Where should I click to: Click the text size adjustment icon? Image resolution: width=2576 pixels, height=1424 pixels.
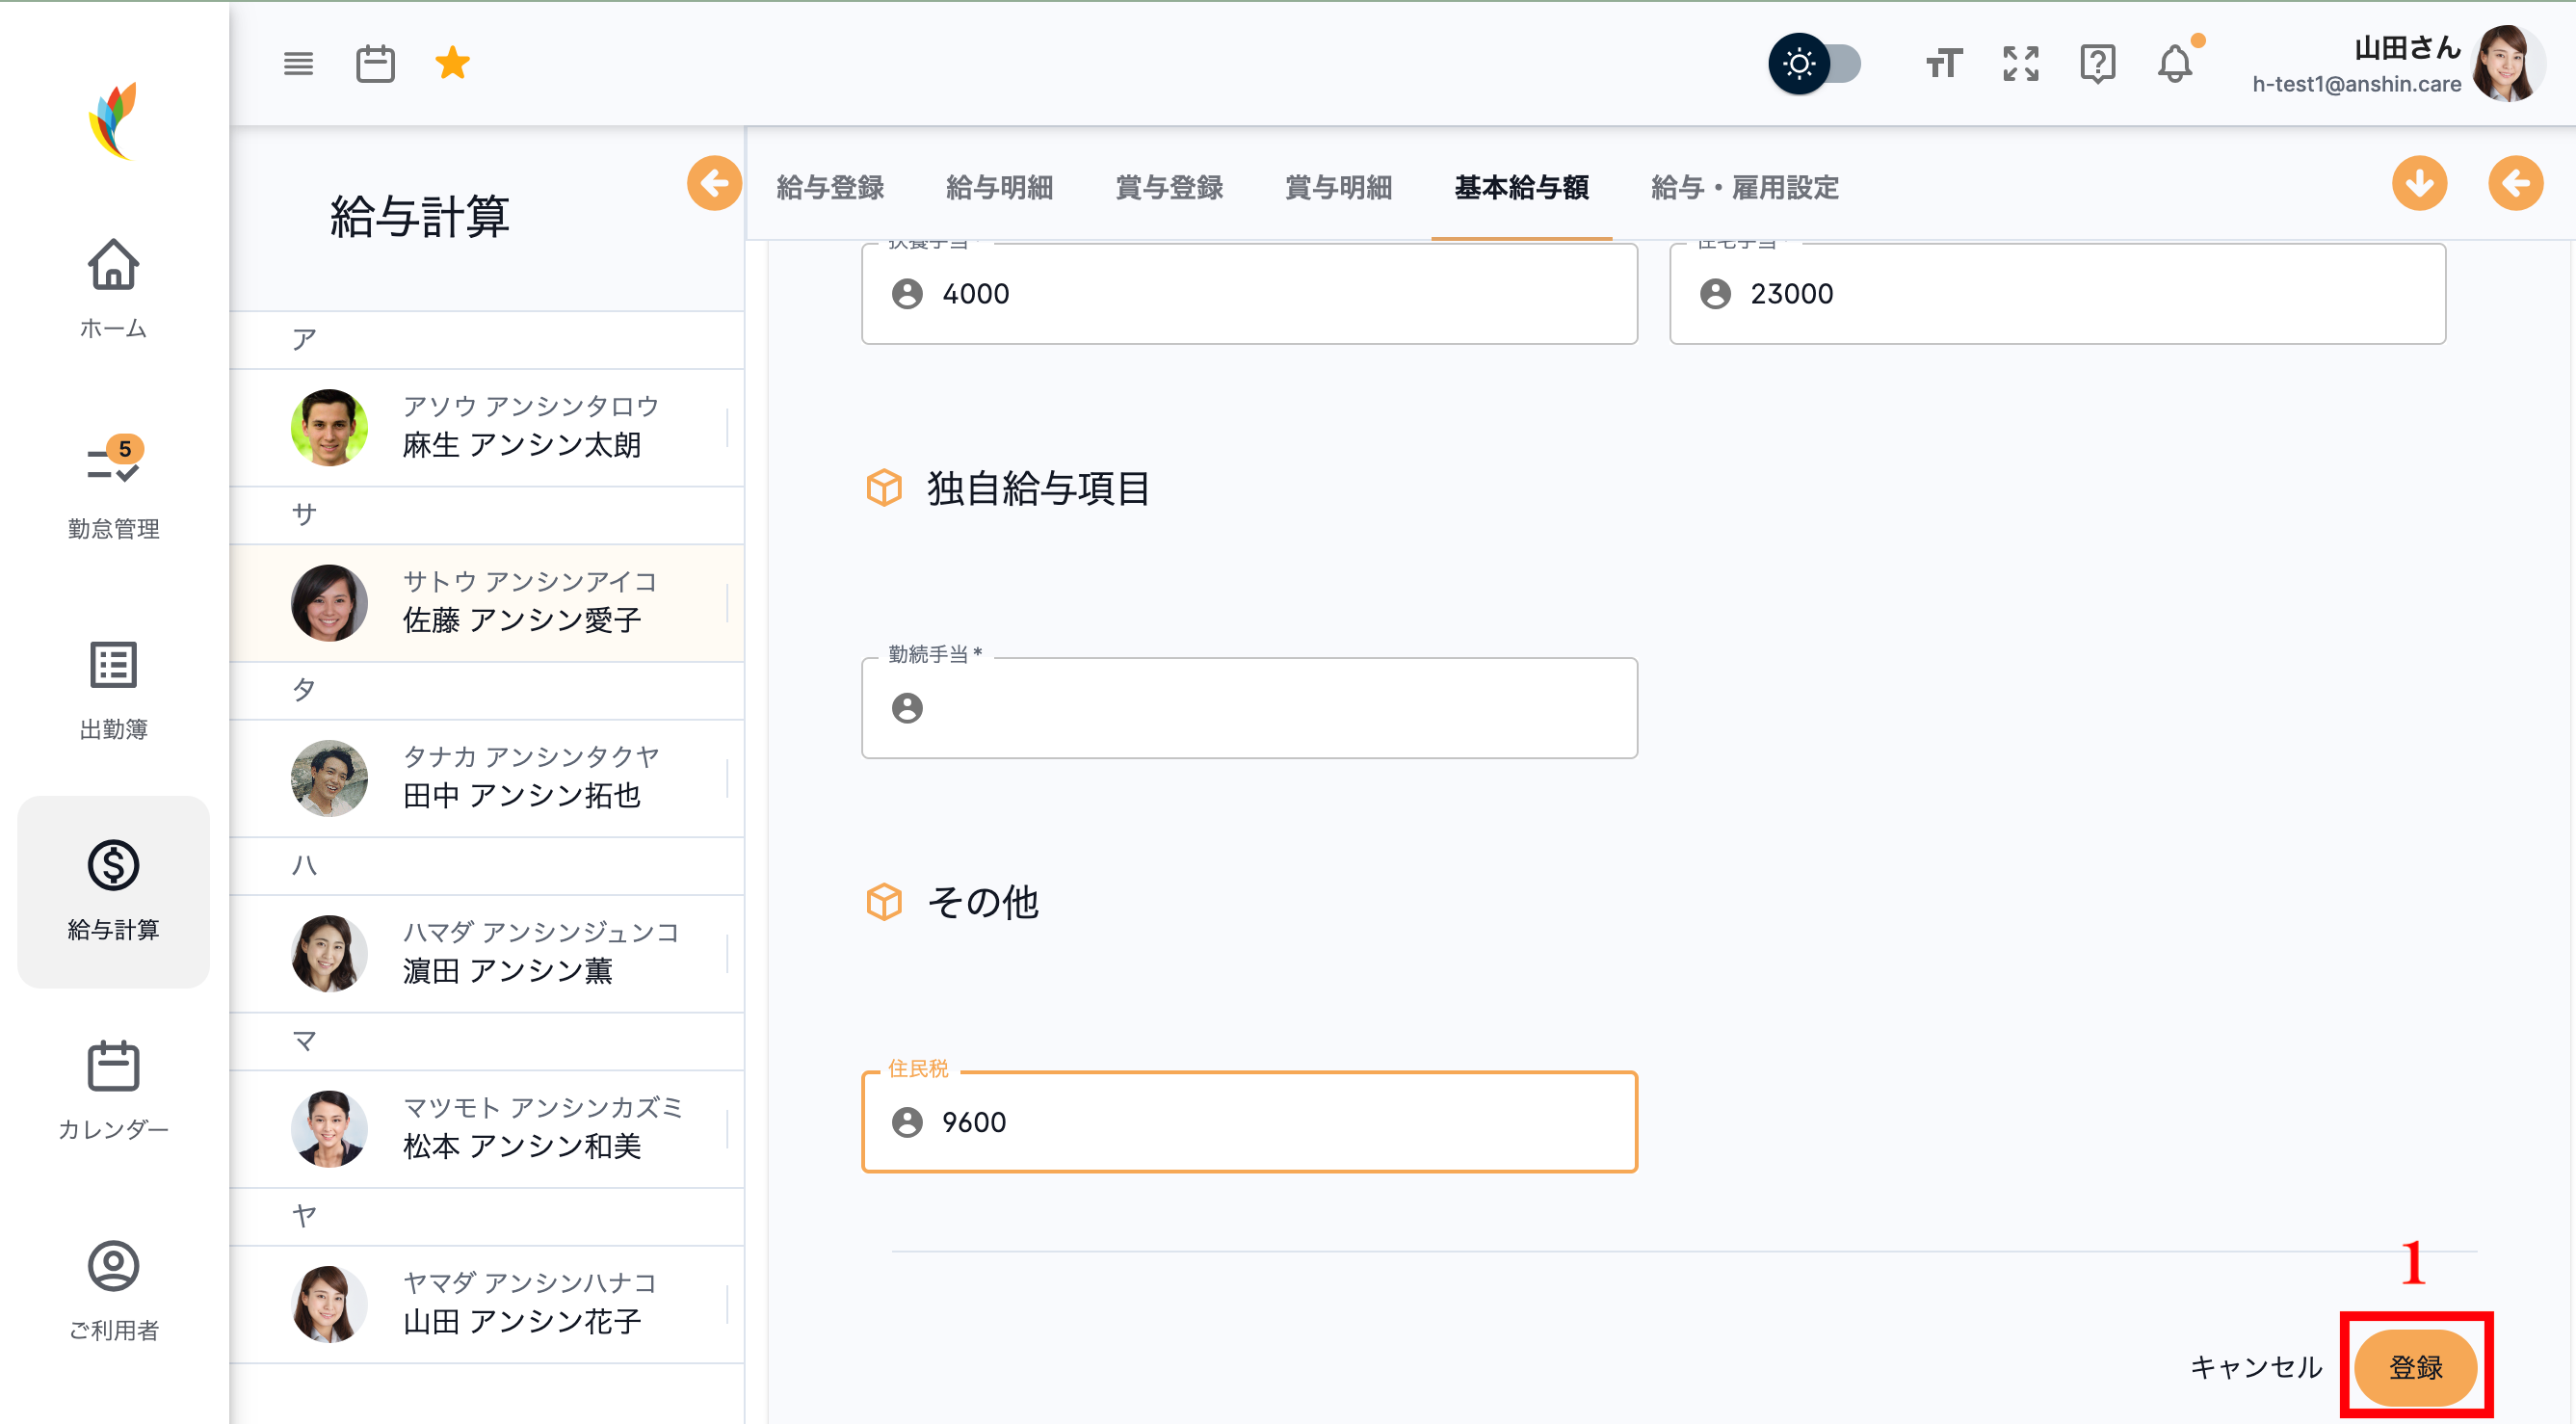1942,64
